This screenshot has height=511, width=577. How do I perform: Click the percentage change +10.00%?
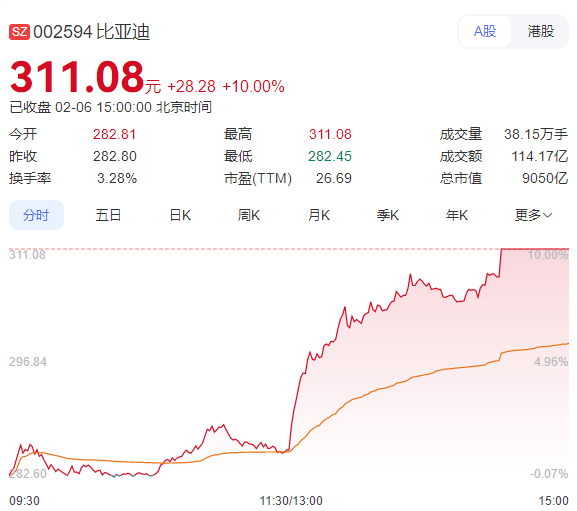coord(253,86)
